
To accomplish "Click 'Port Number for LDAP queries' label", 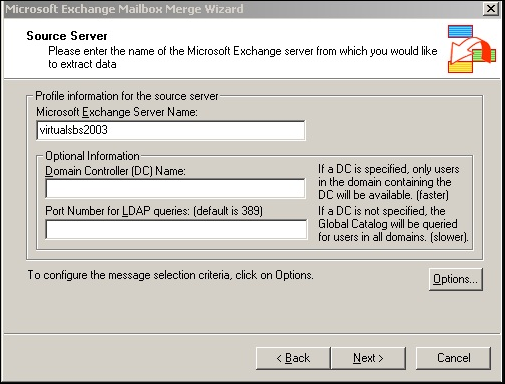I will pos(154,211).
